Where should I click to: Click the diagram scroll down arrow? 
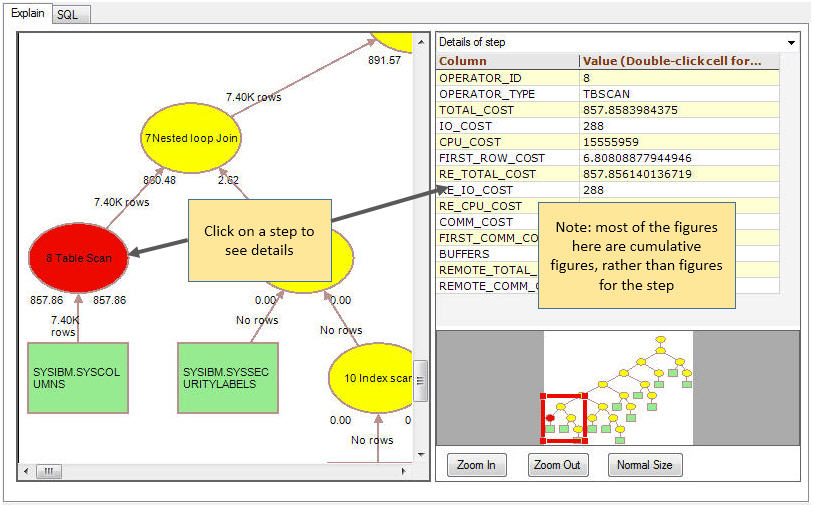pos(420,455)
